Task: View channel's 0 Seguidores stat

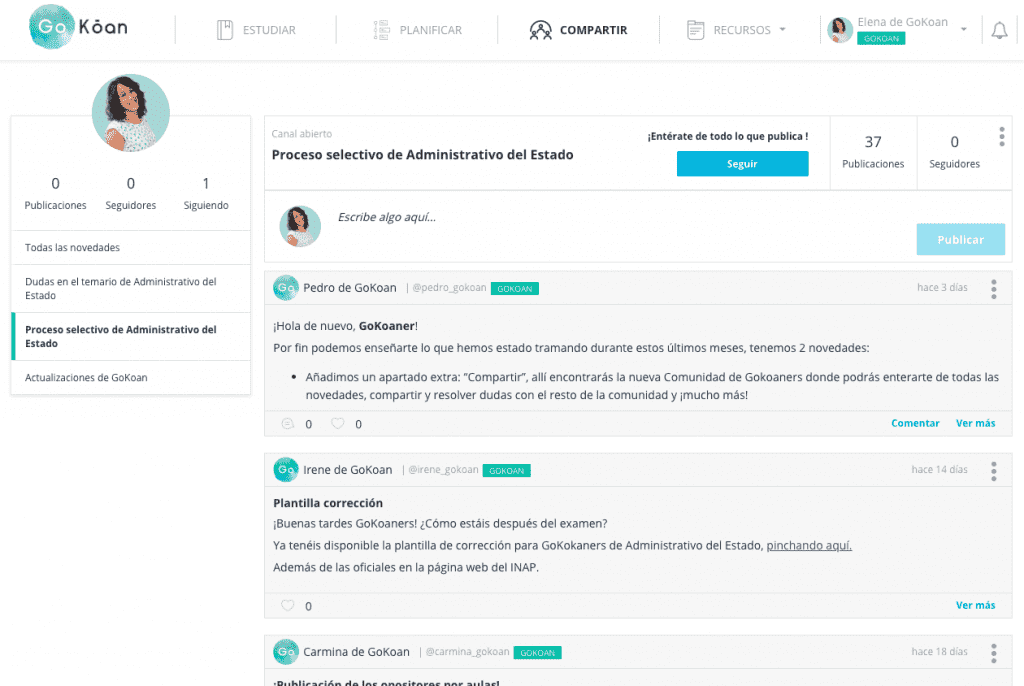Action: 954,152
